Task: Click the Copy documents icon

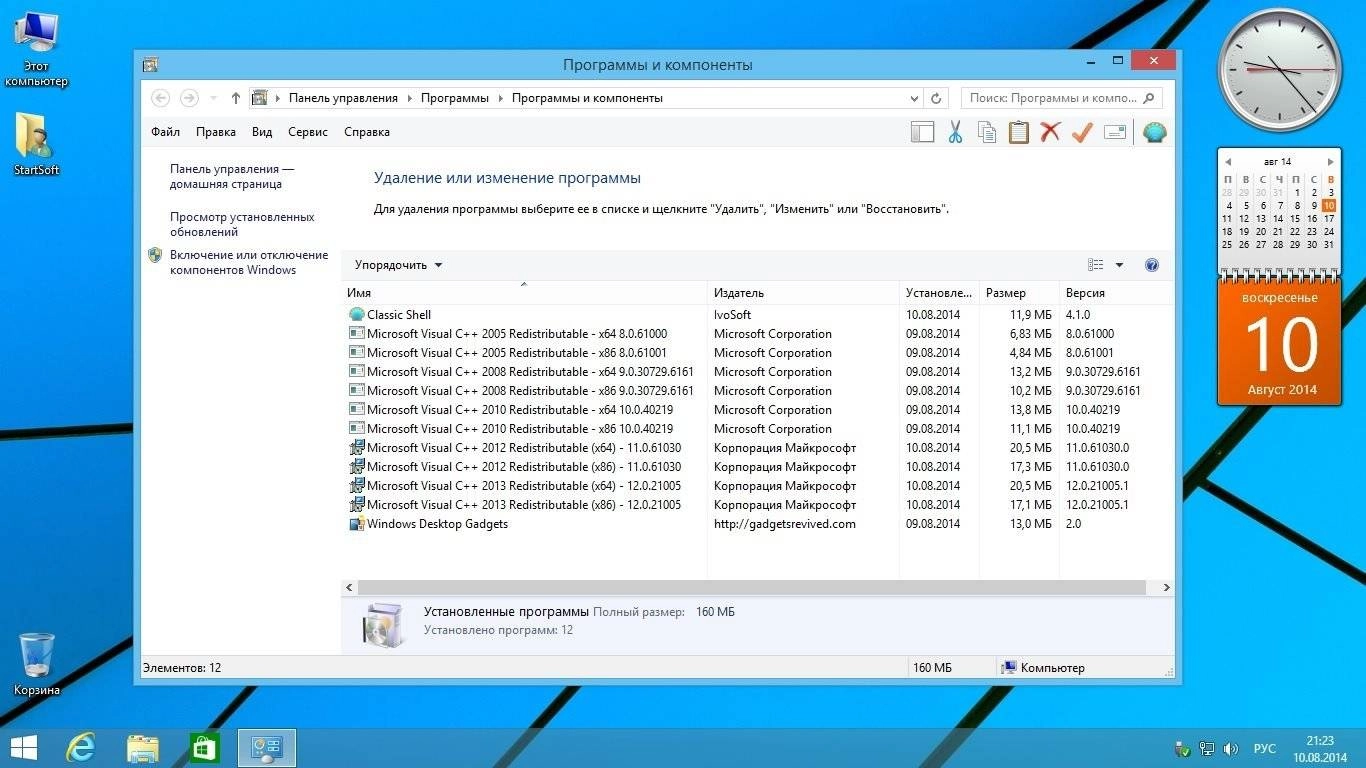Action: [x=987, y=132]
